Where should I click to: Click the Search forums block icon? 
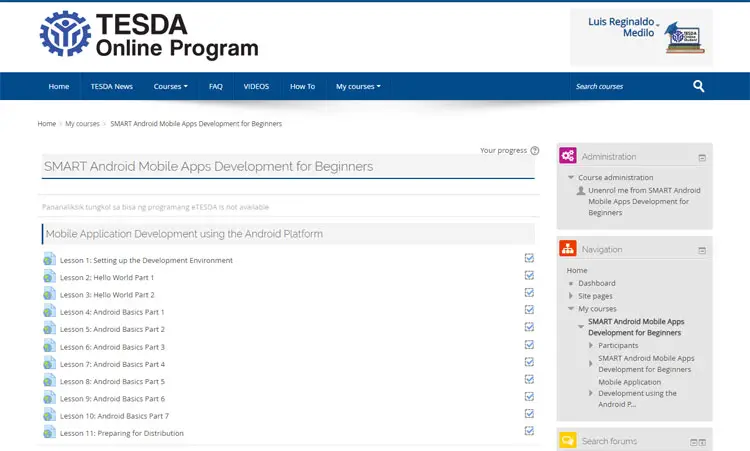(568, 440)
